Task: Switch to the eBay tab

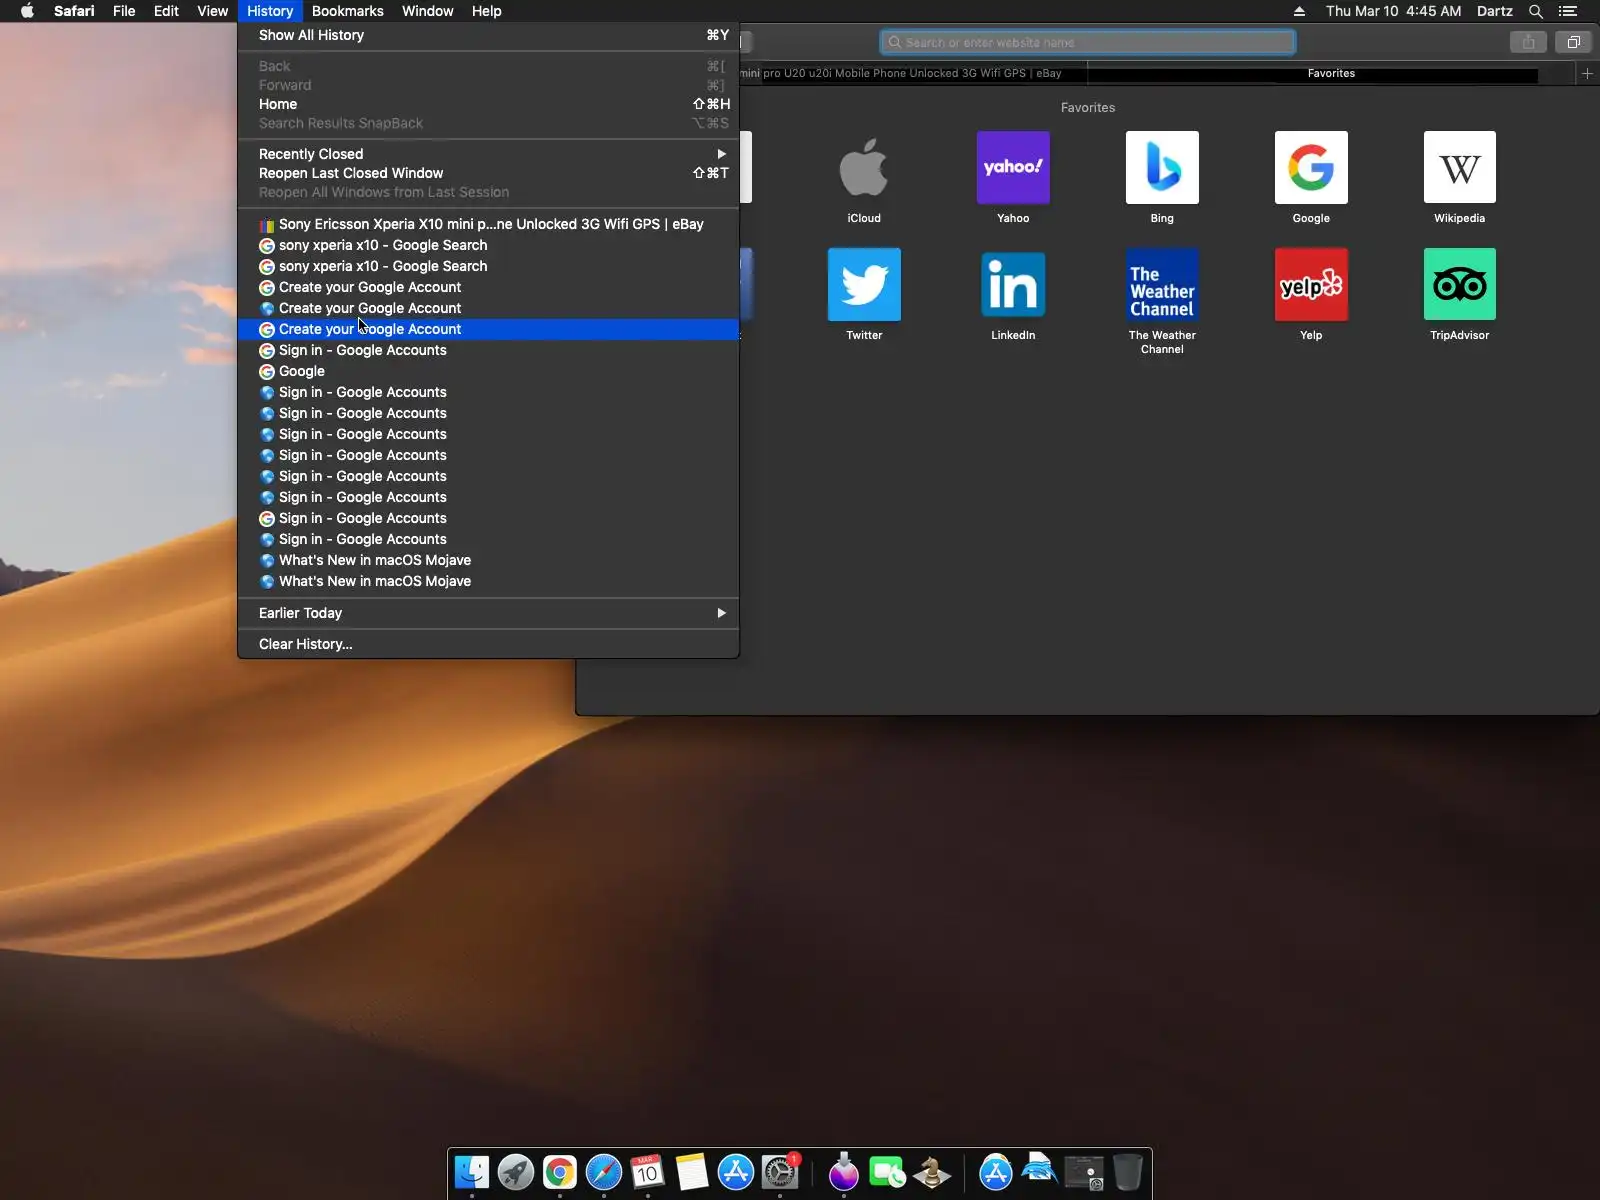Action: [x=912, y=73]
